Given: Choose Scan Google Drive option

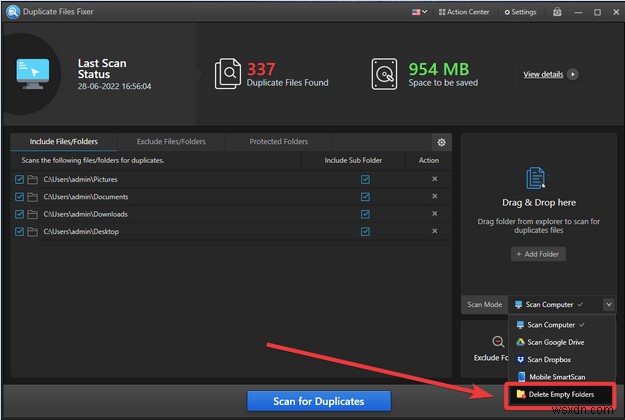Looking at the screenshot, I should coord(562,342).
